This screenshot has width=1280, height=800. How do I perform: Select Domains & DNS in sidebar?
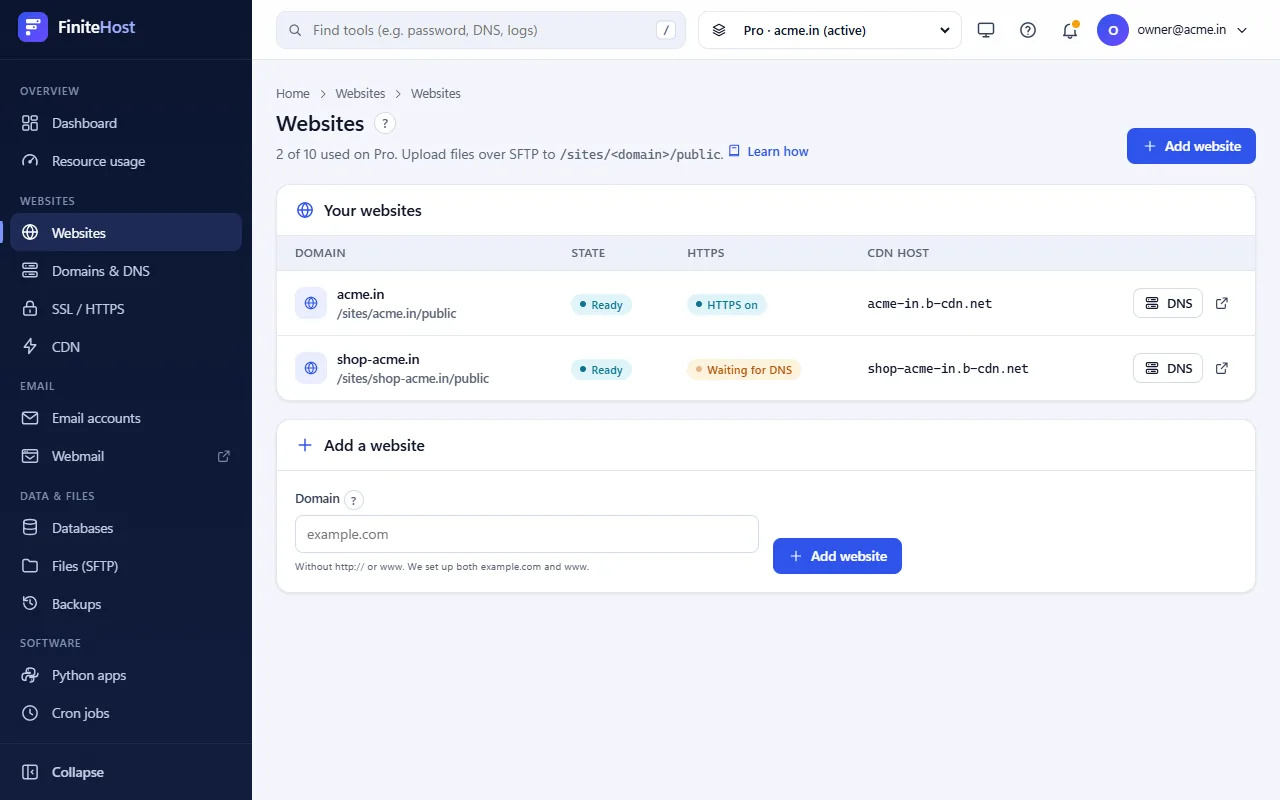126,271
